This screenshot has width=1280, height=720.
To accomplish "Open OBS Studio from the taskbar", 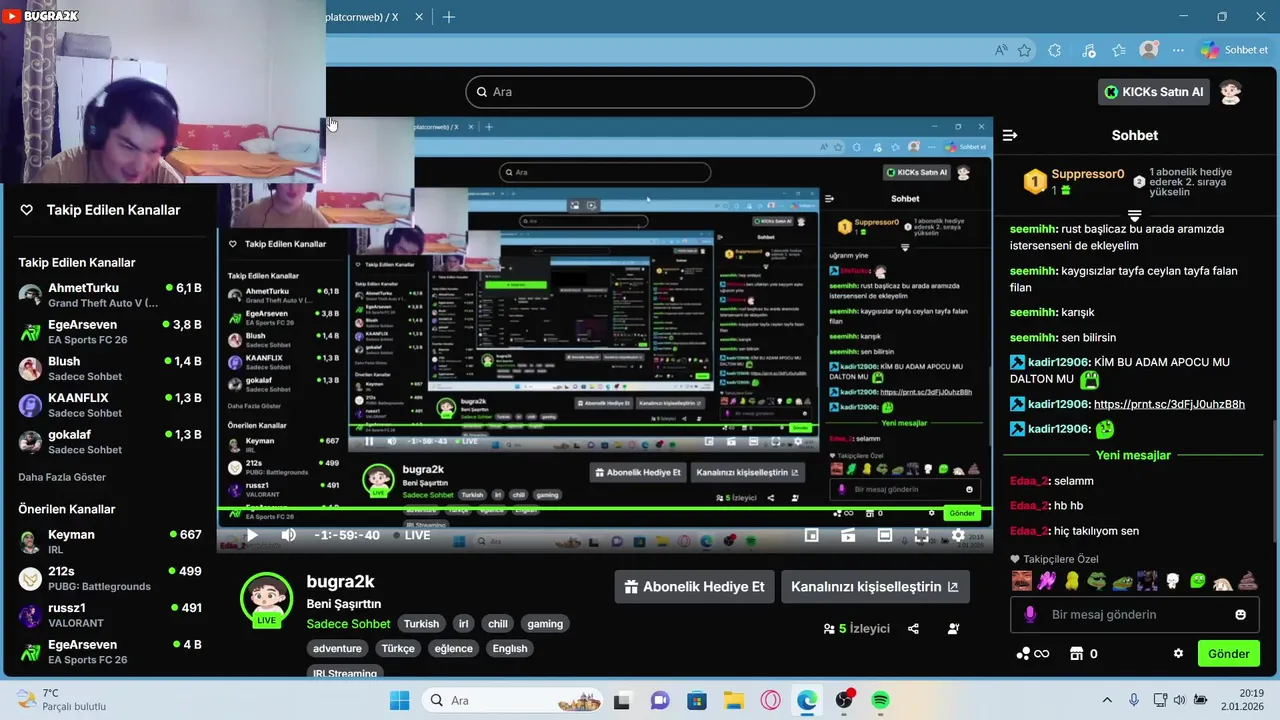I will tap(844, 700).
